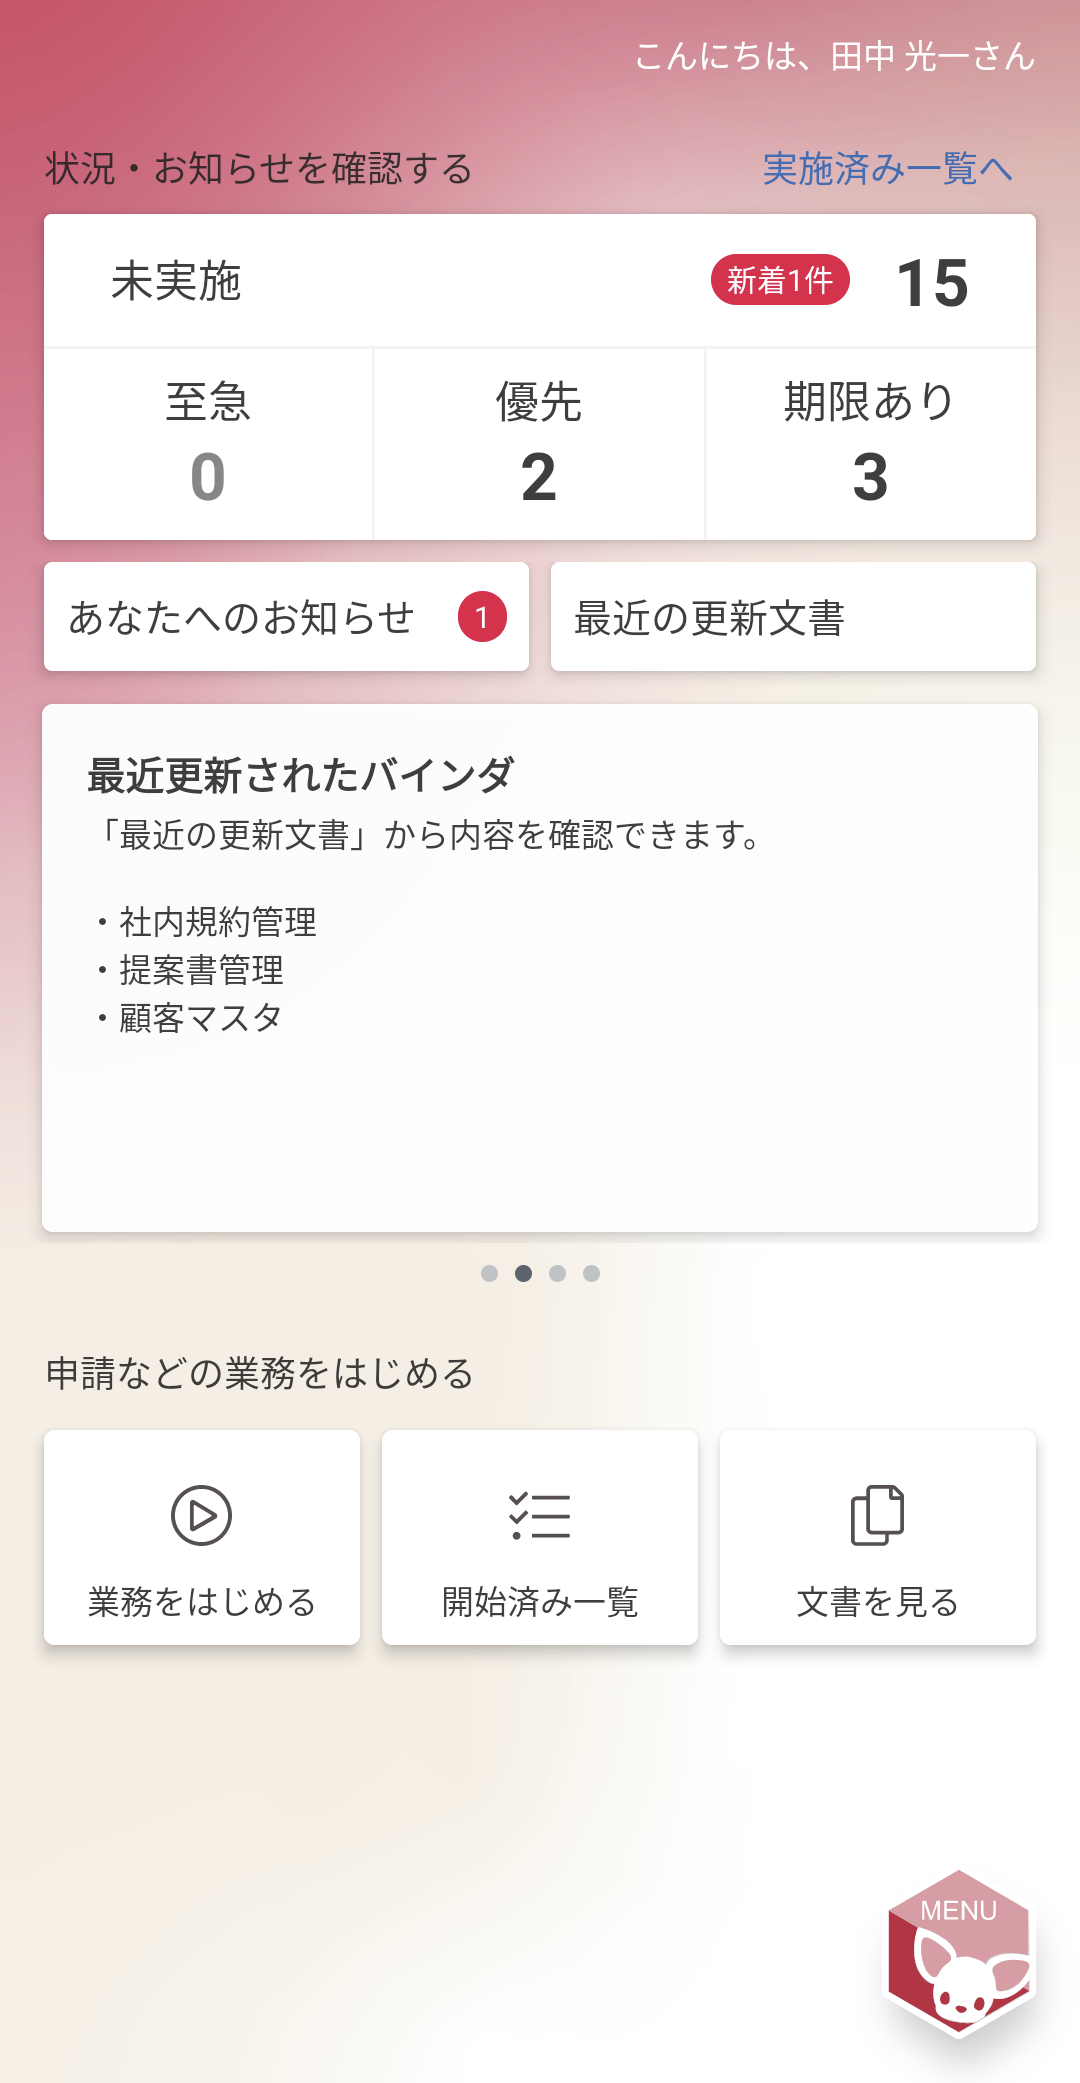This screenshot has width=1080, height=2083.
Task: Open 最近の更新文書 button
Action: click(793, 617)
